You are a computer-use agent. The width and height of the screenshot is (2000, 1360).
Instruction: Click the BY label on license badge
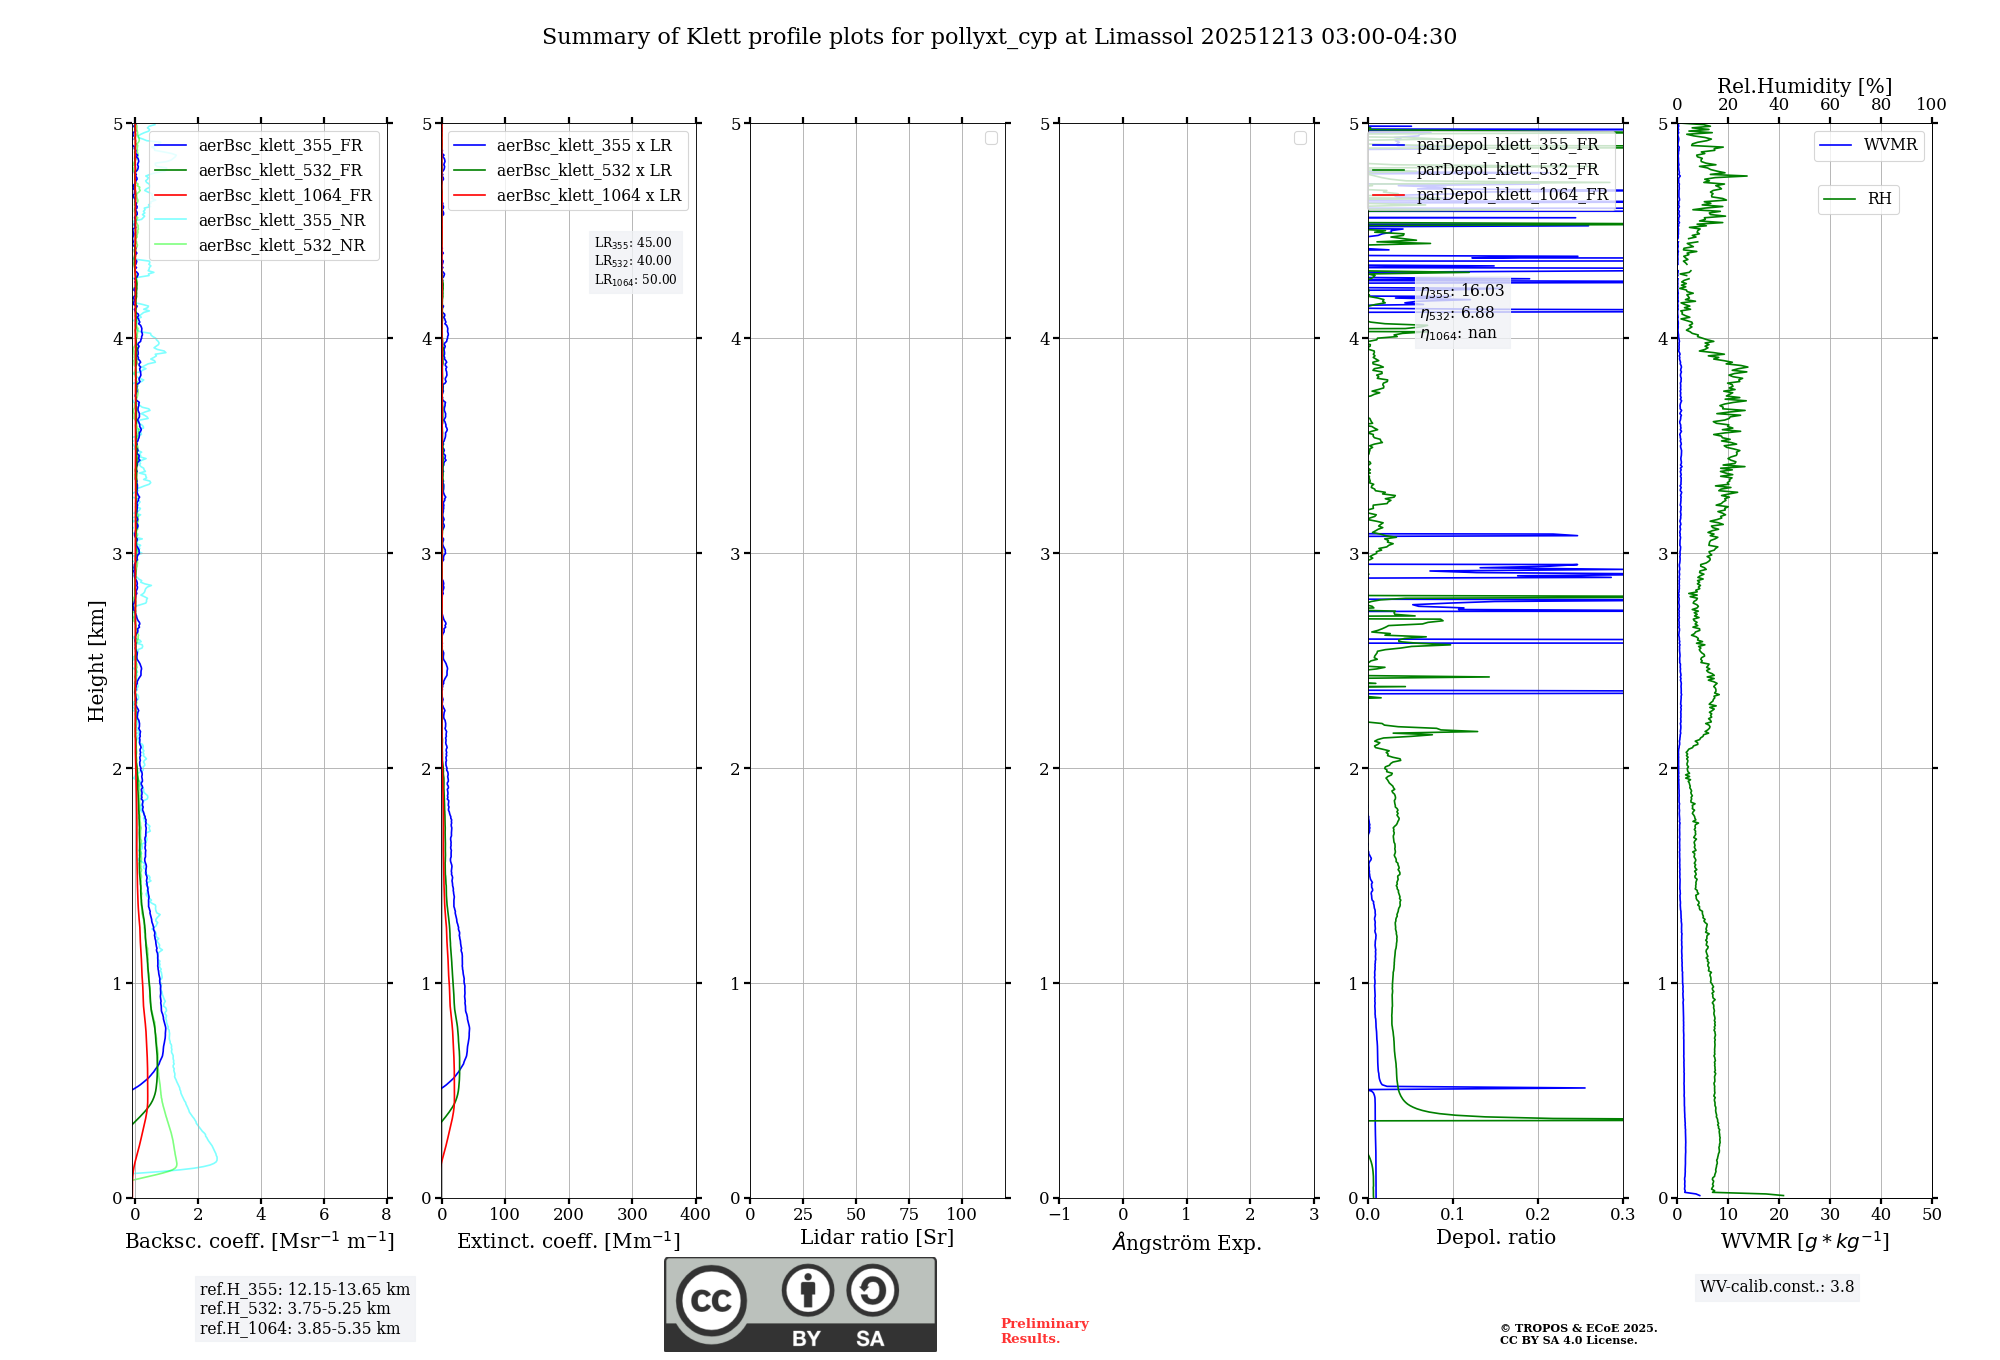pyautogui.click(x=806, y=1339)
